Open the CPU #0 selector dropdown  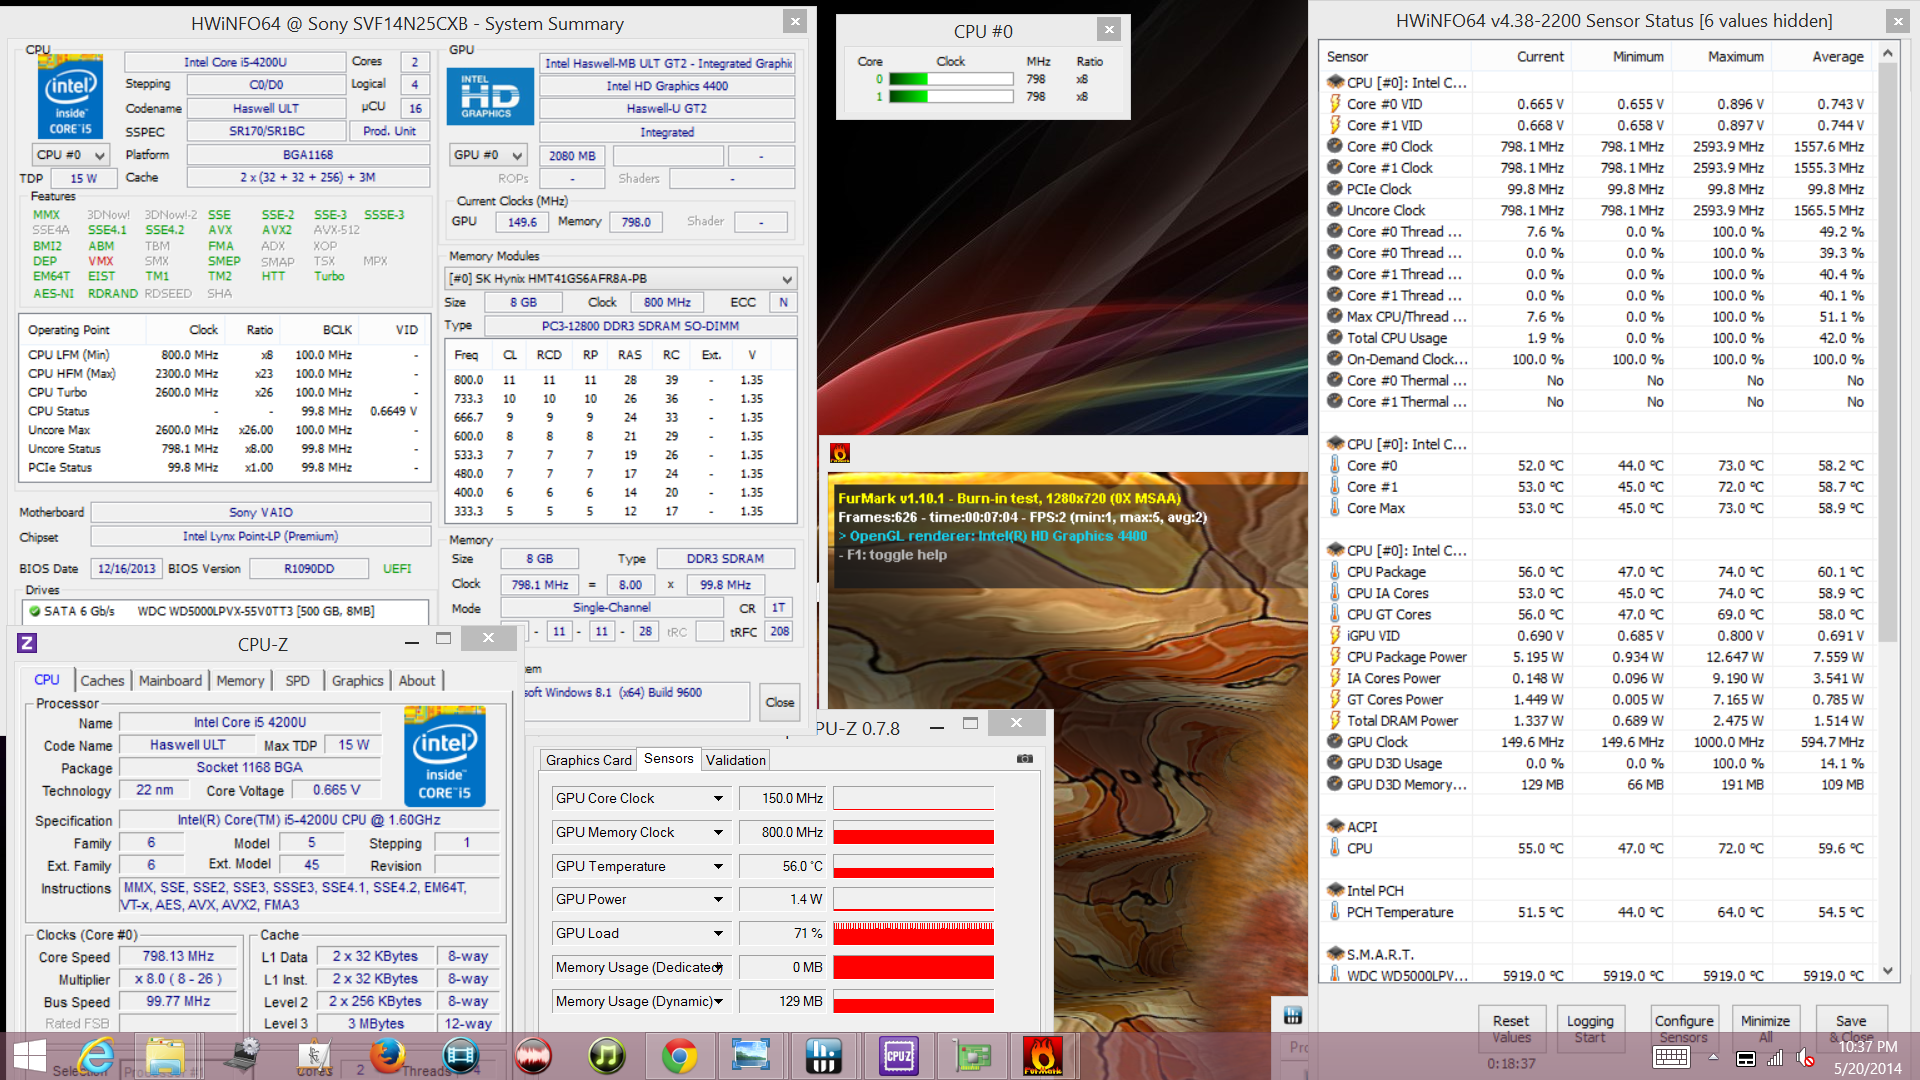[x=70, y=155]
